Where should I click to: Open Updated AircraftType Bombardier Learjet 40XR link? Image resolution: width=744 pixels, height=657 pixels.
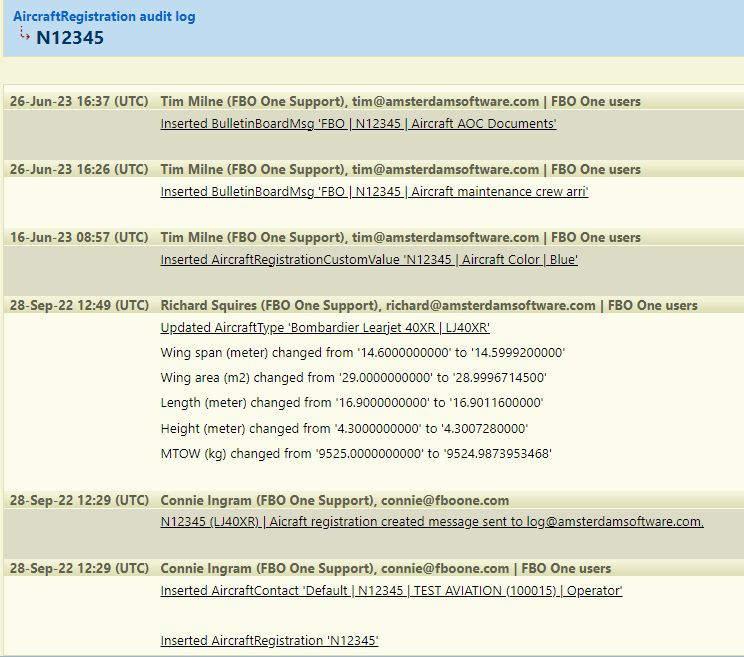[x=325, y=328]
